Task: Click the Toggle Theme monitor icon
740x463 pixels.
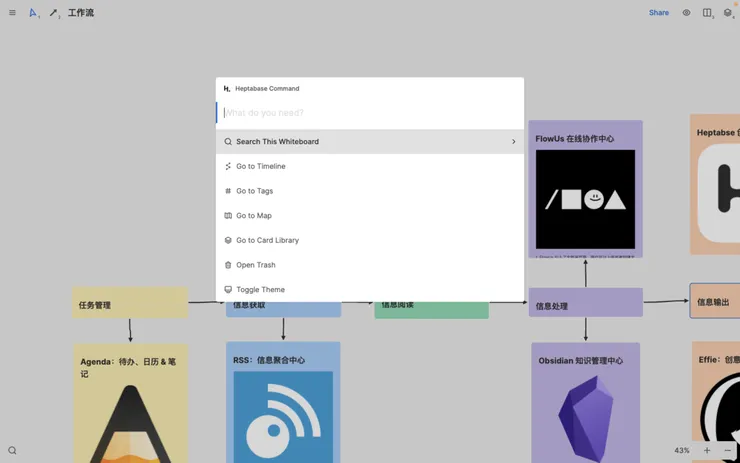Action: click(228, 289)
